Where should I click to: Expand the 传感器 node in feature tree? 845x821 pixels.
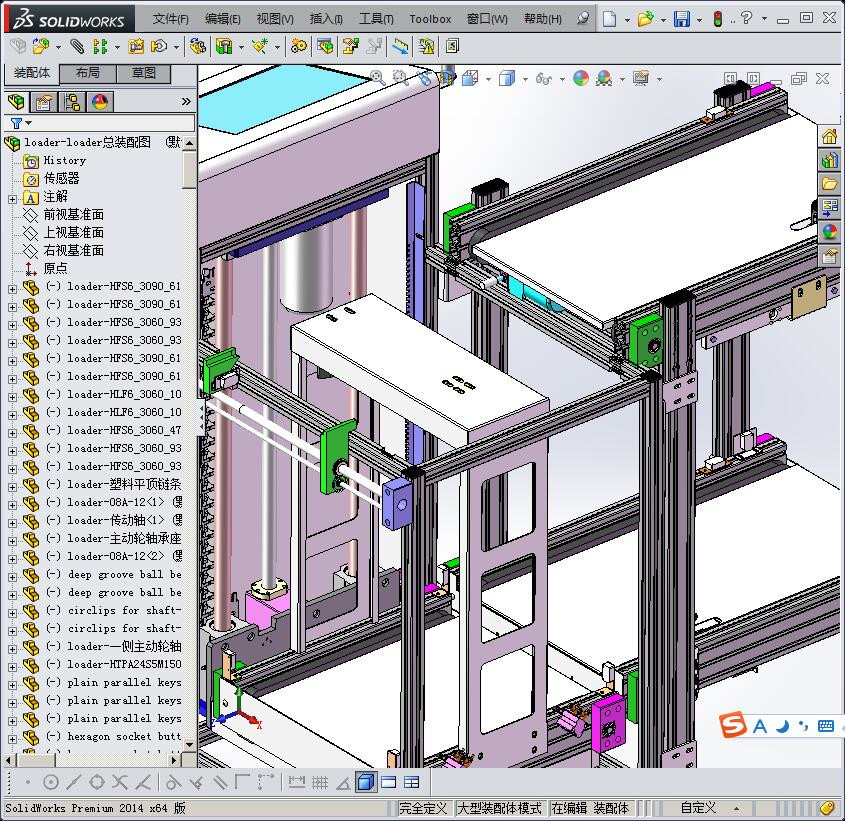[65, 179]
